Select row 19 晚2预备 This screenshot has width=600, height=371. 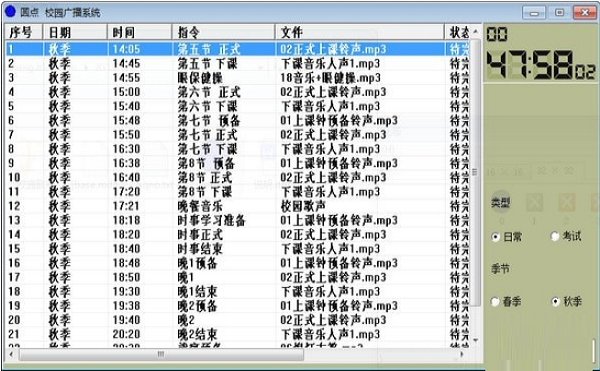pyautogui.click(x=237, y=306)
